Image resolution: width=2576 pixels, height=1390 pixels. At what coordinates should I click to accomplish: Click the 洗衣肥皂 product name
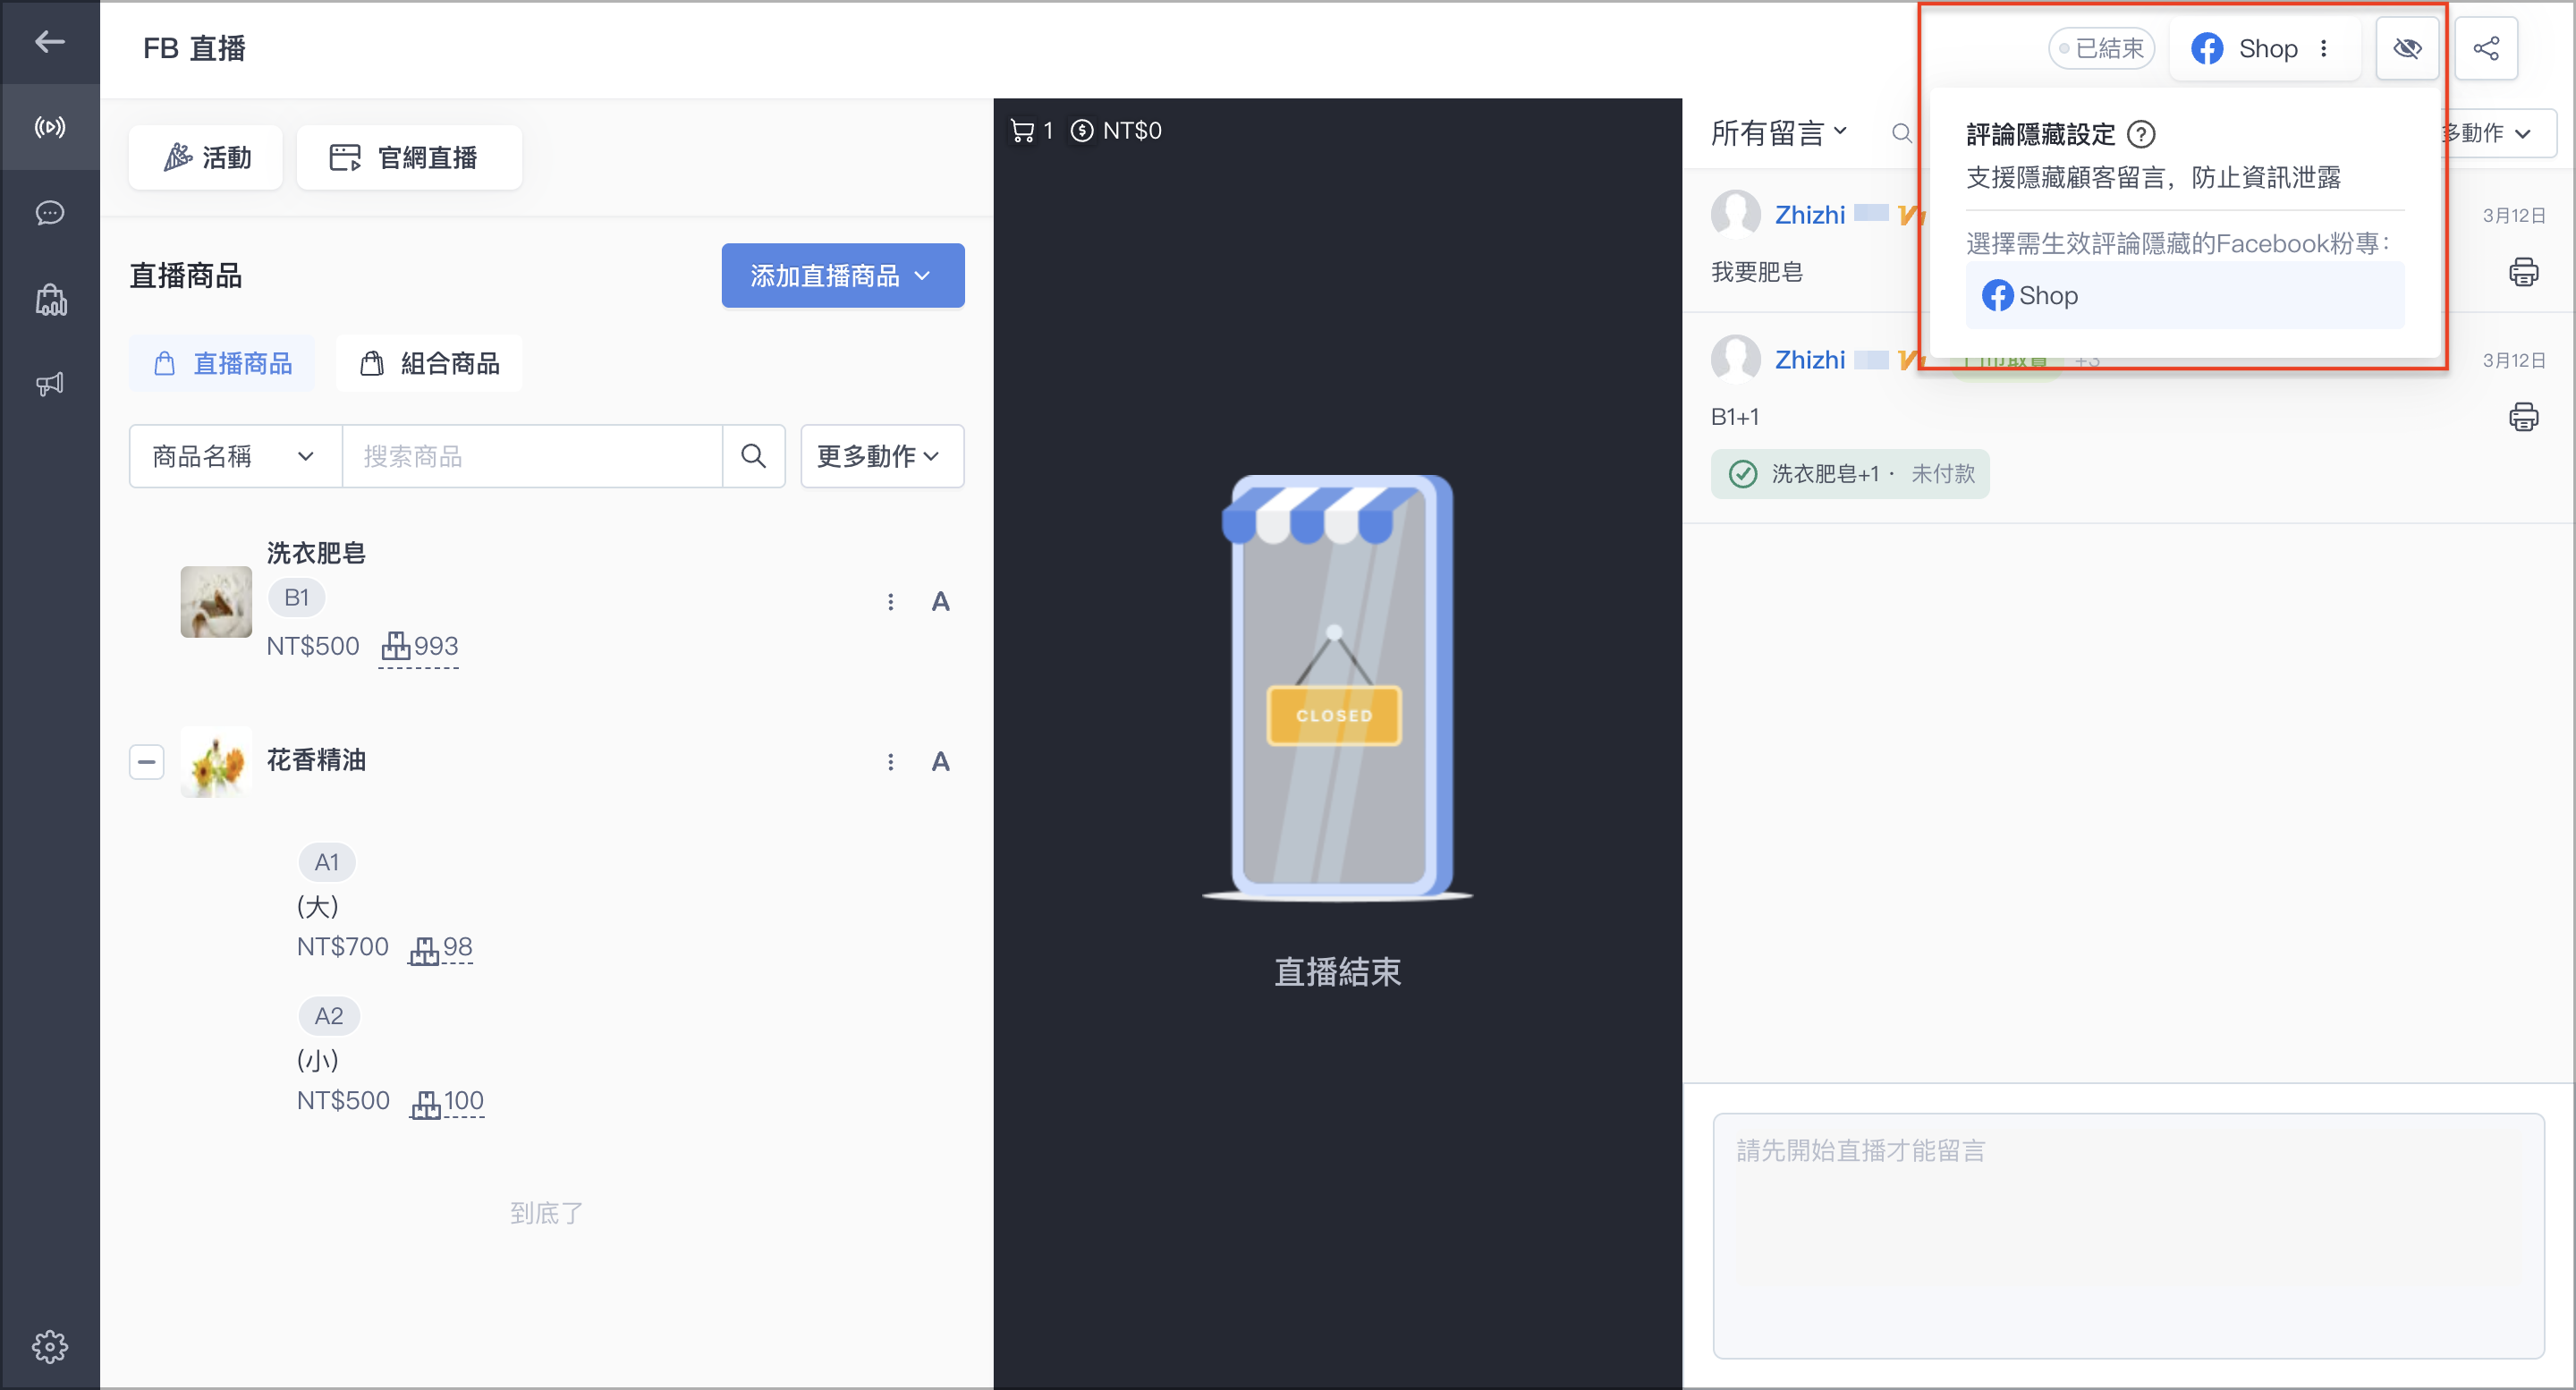click(315, 553)
